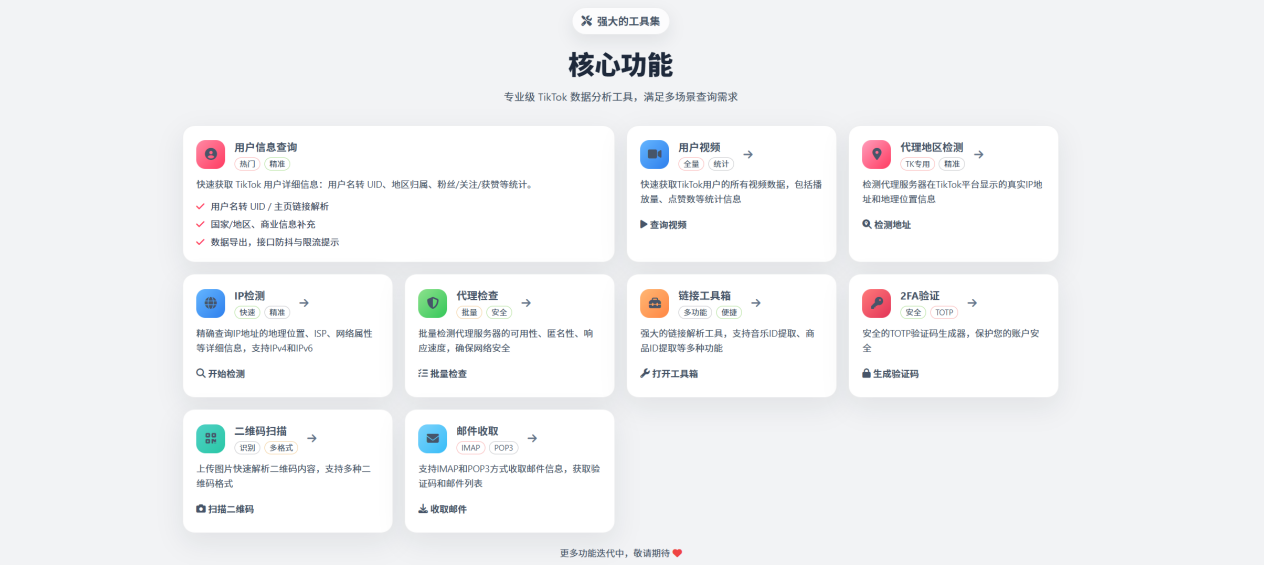Image resolution: width=1264 pixels, height=565 pixels.
Task: Click the 核心功能 heading
Action: click(x=621, y=65)
